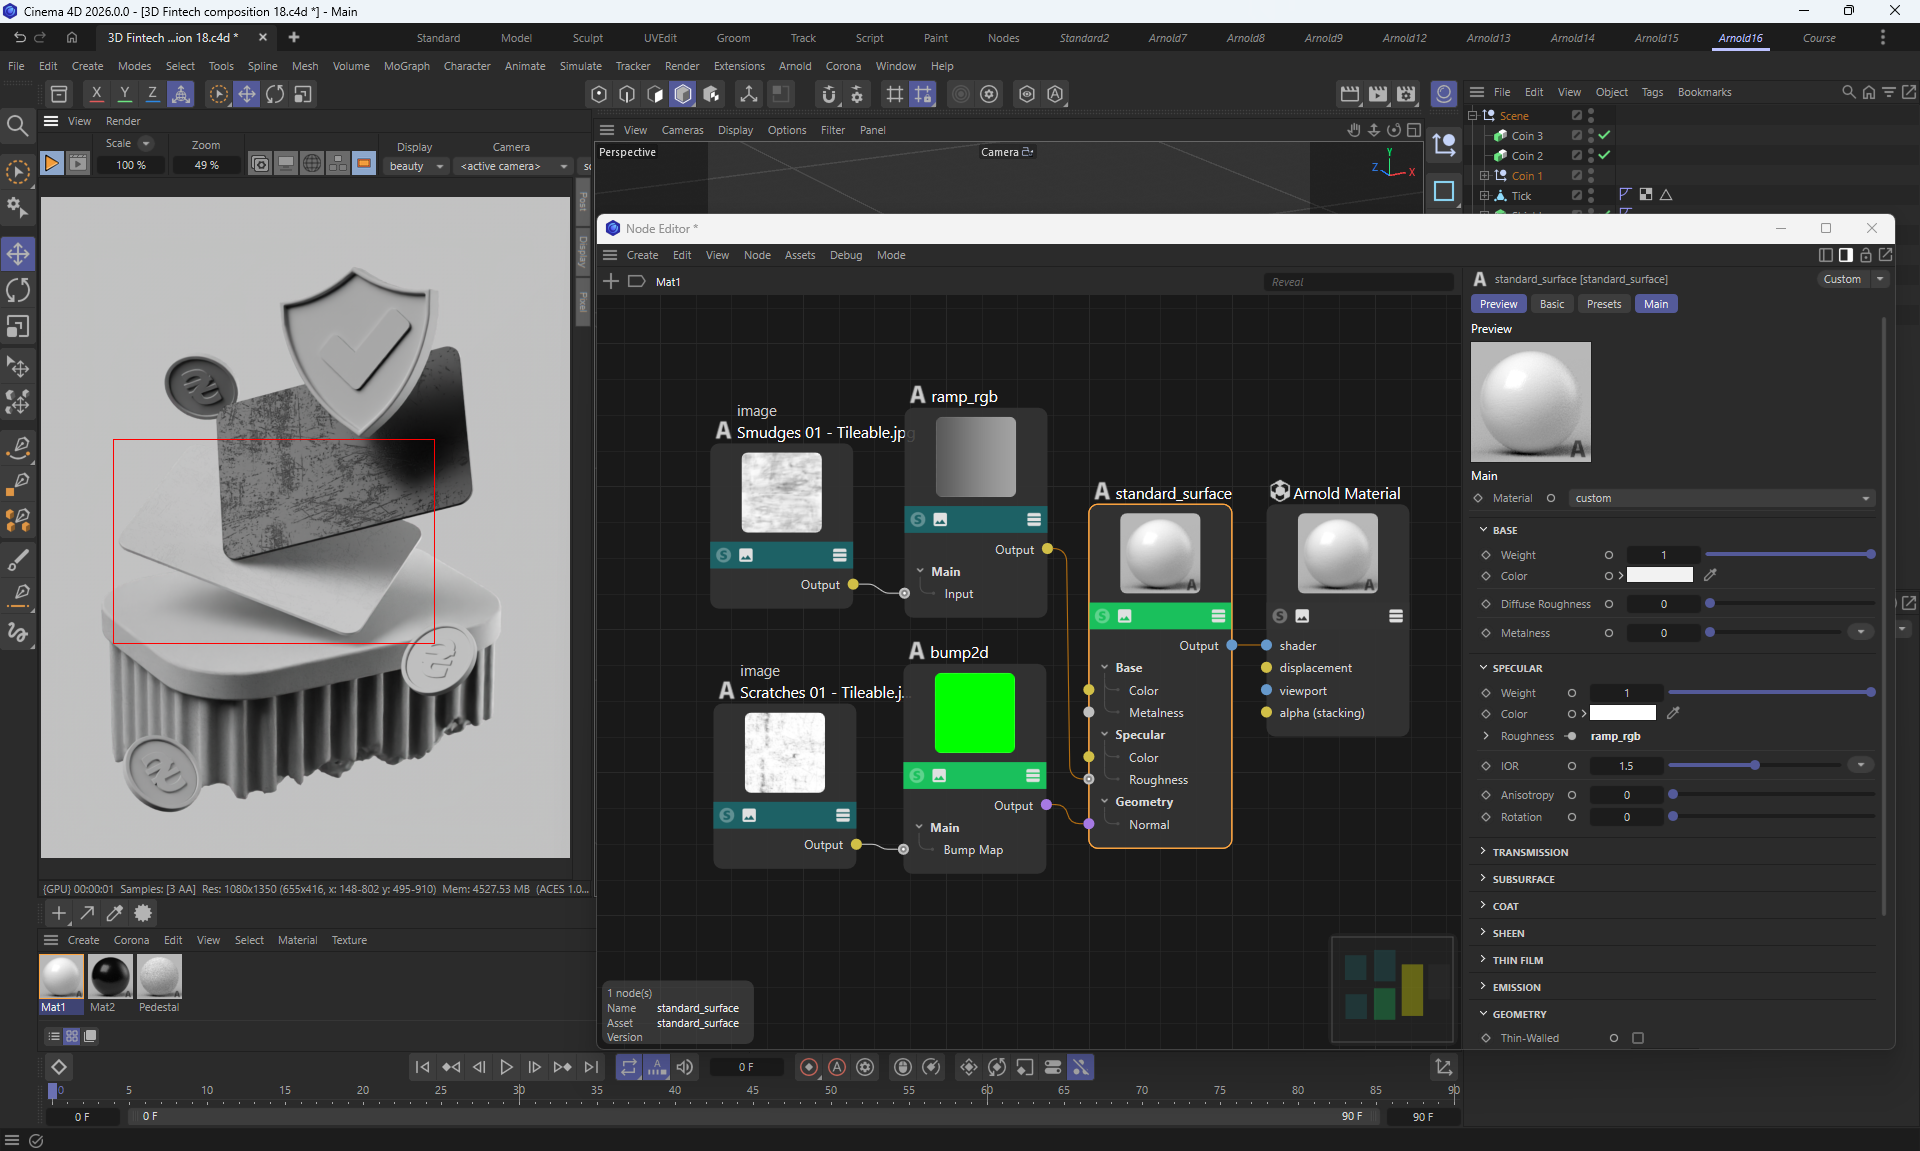Toggle the Thin-Walled checkbox
The width and height of the screenshot is (1920, 1151).
coord(1638,1038)
